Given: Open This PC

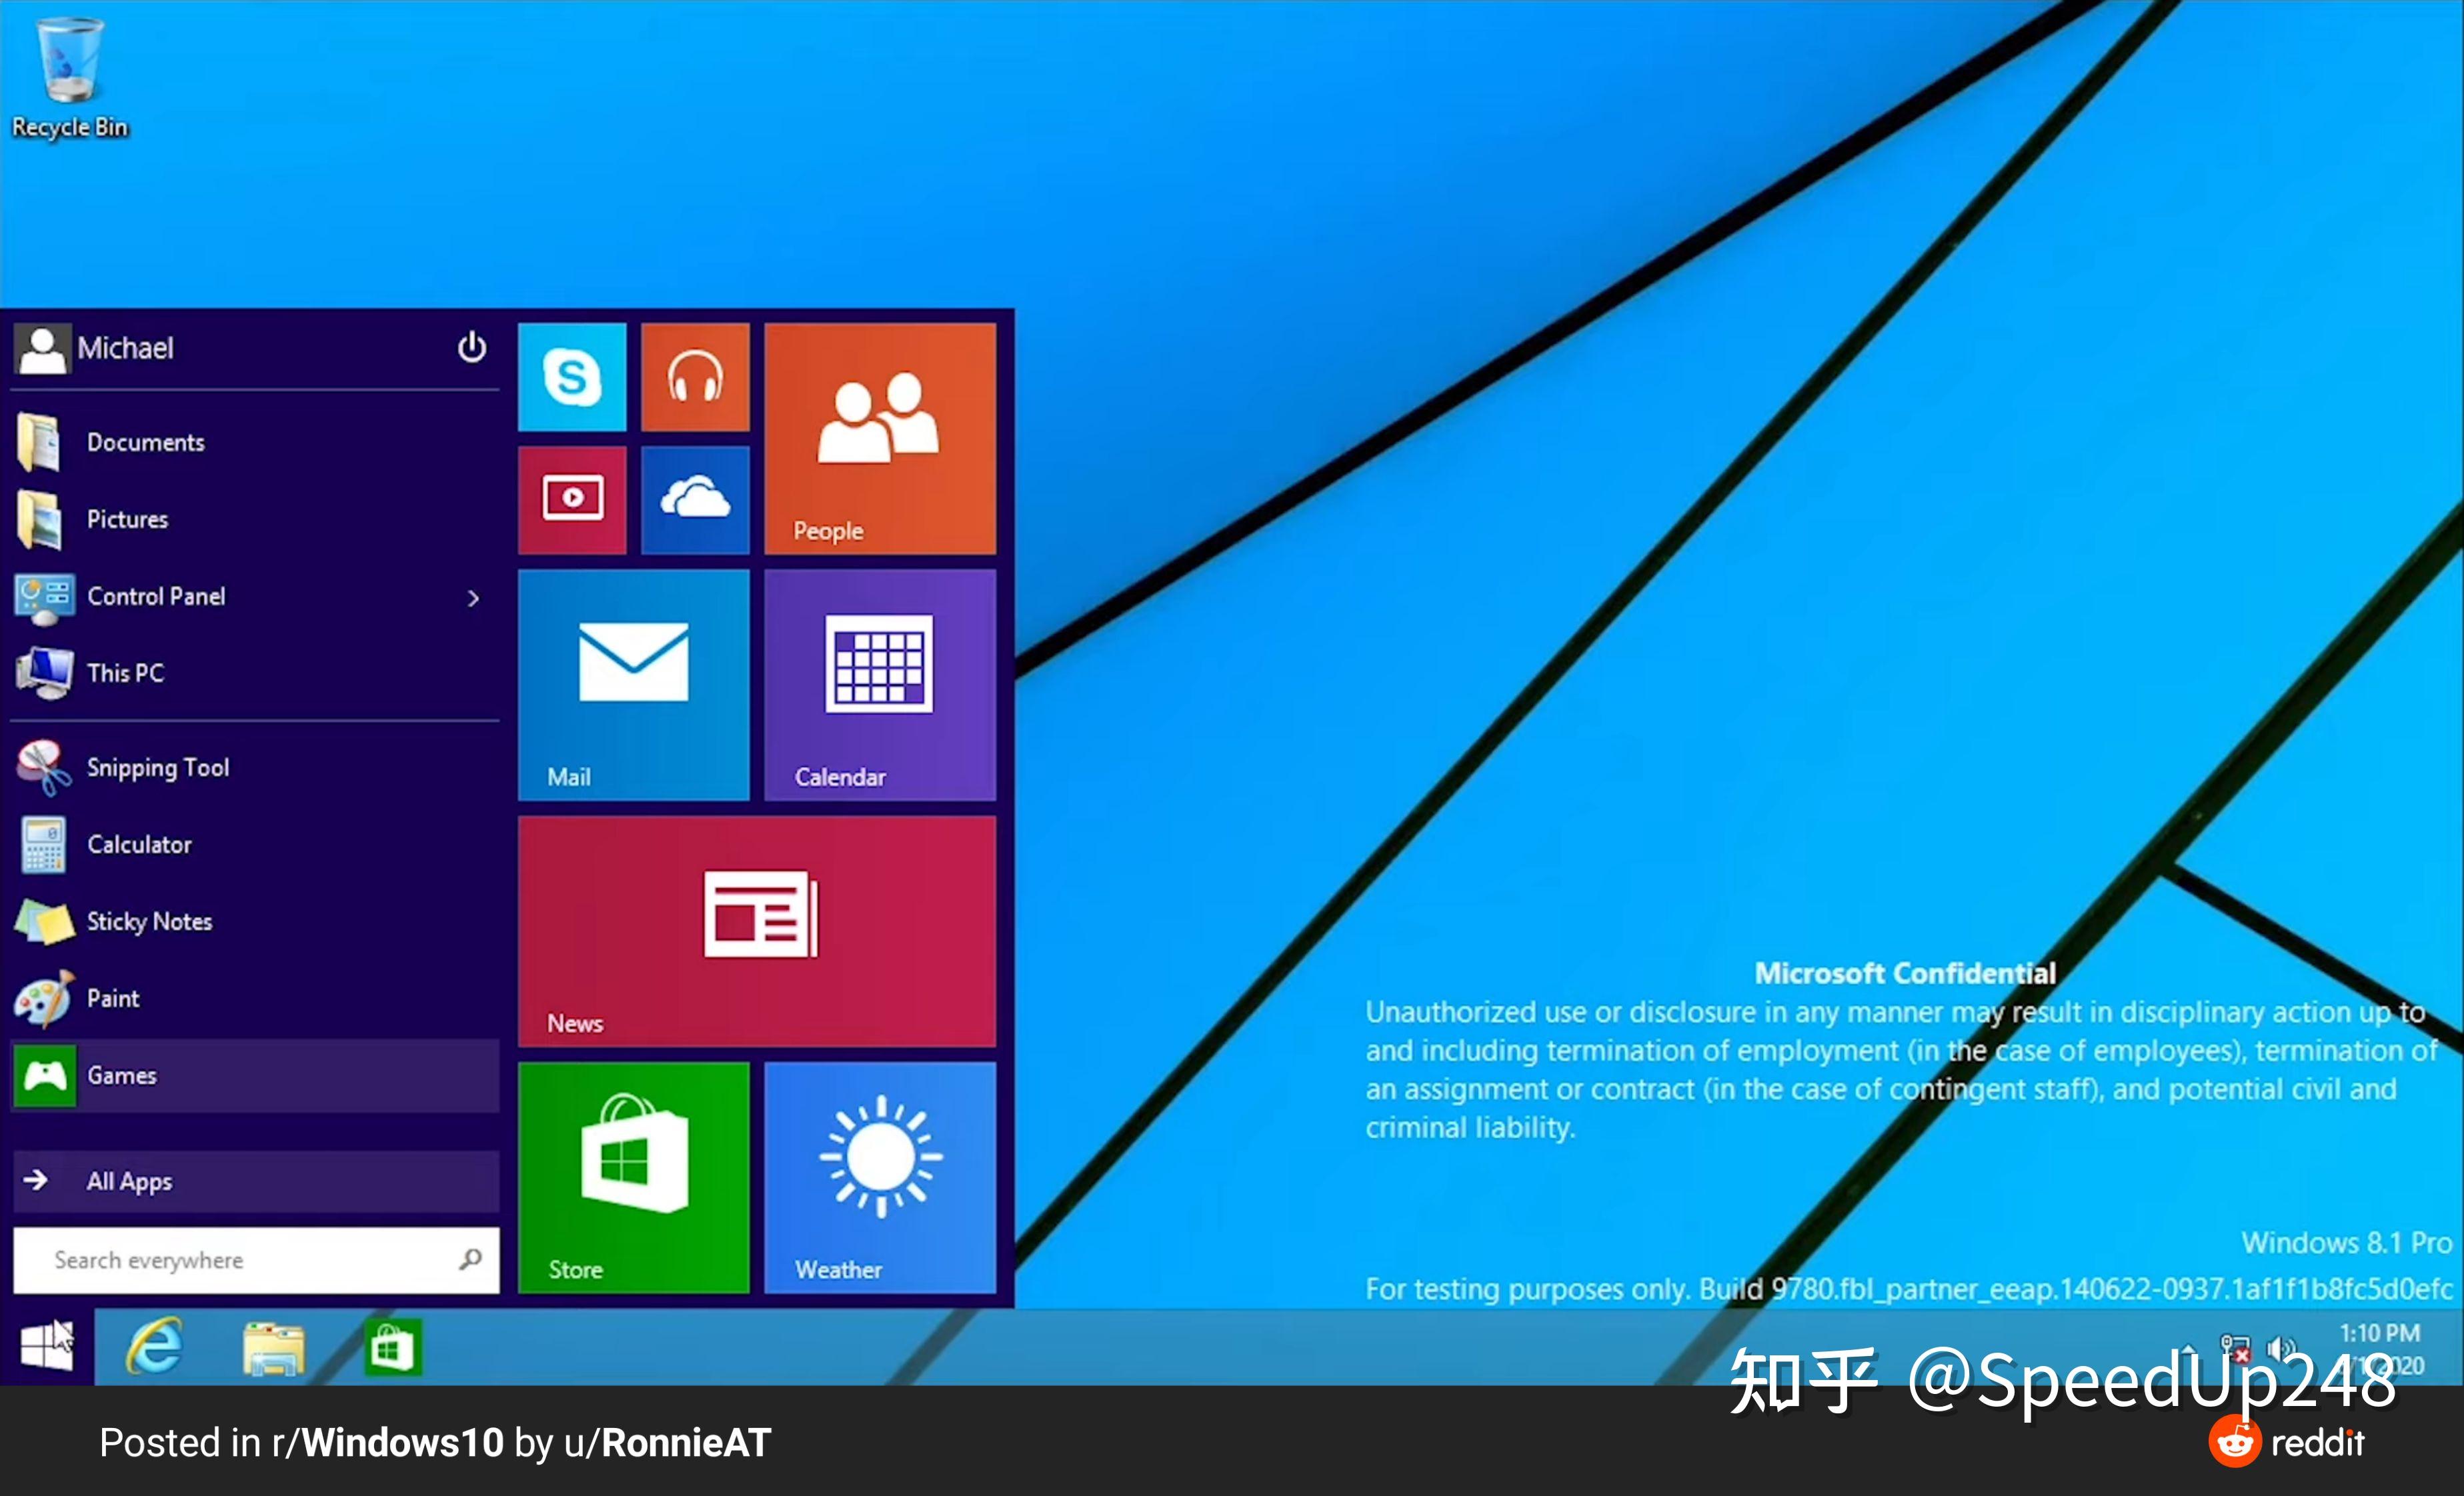Looking at the screenshot, I should pos(255,673).
